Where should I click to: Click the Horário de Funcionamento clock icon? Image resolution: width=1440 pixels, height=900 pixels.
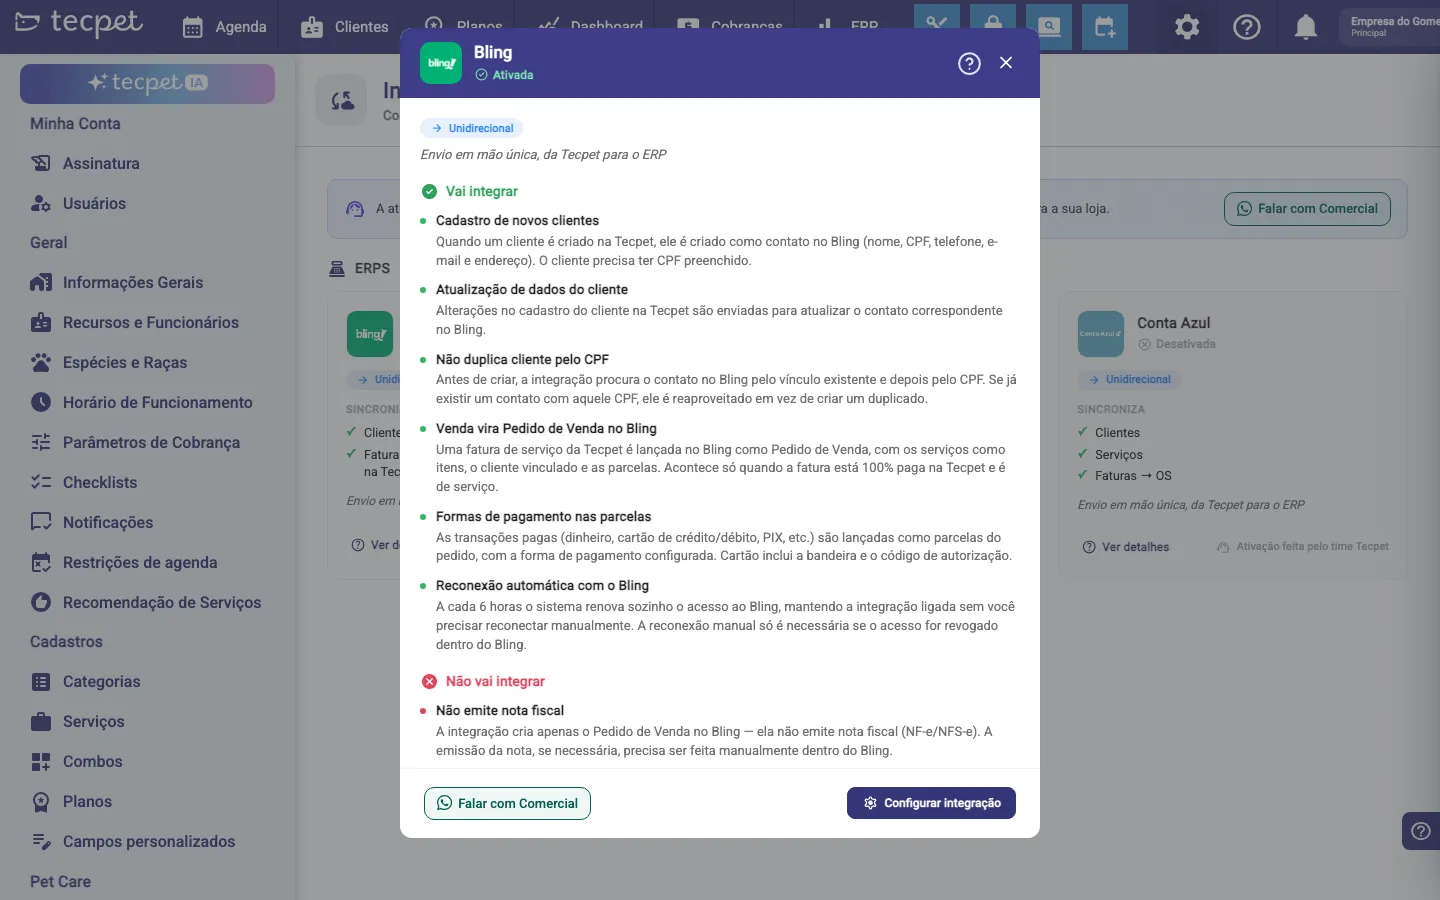(41, 402)
